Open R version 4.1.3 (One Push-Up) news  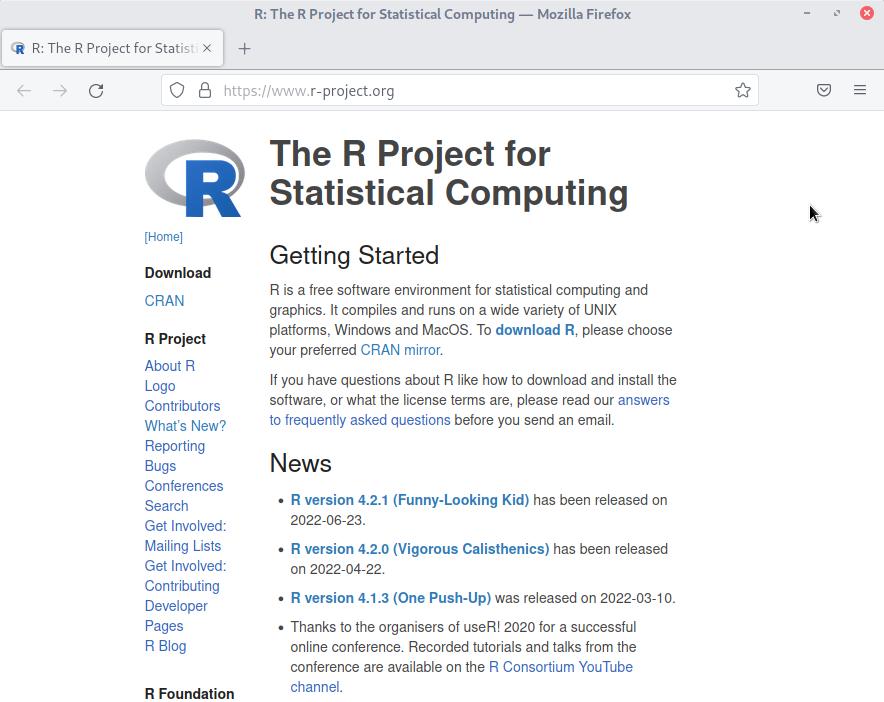[390, 598]
